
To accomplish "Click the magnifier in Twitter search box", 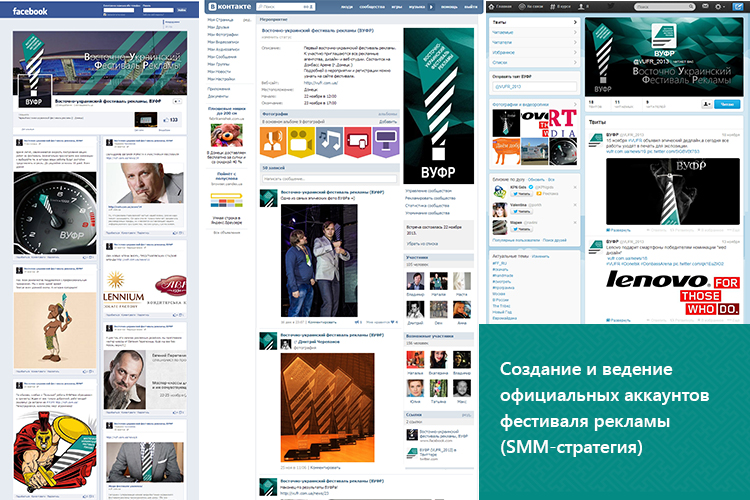I will click(x=691, y=7).
